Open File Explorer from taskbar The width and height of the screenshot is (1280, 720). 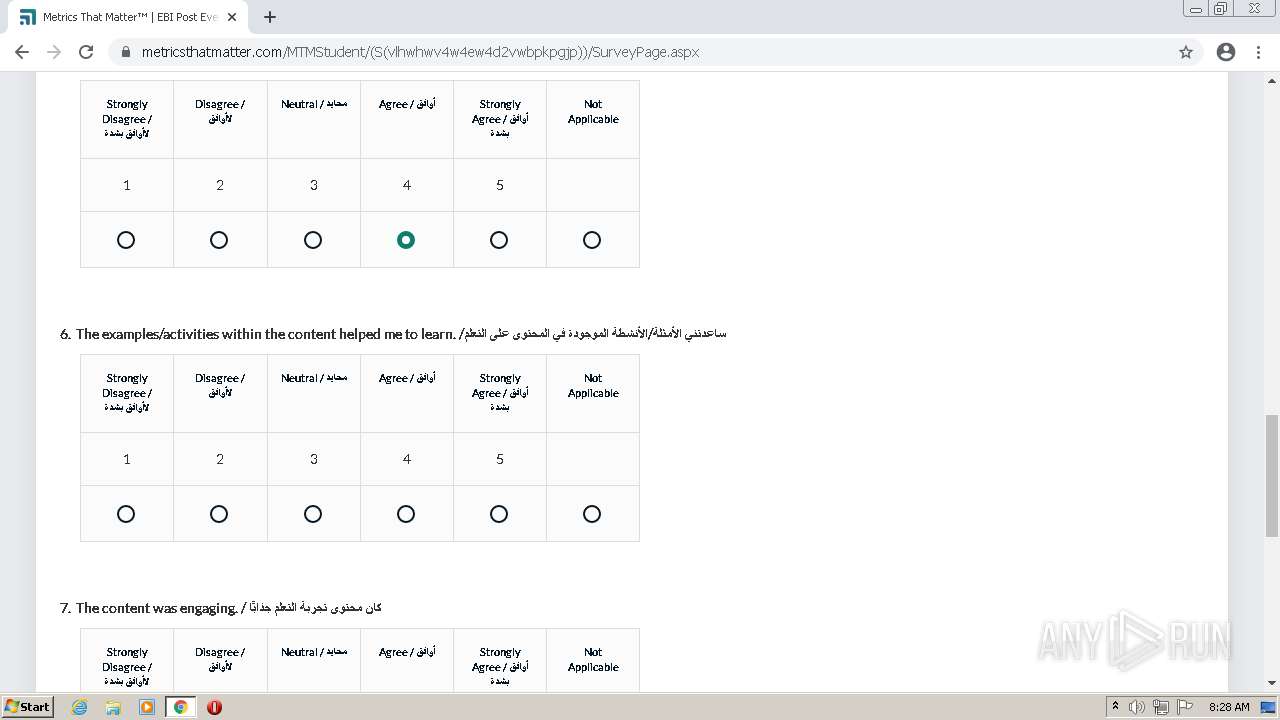pyautogui.click(x=113, y=707)
